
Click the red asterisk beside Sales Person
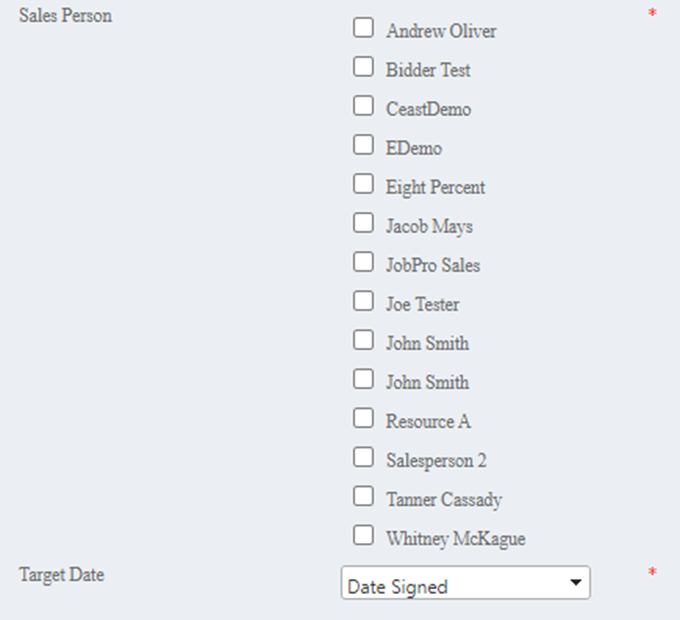coord(652,15)
